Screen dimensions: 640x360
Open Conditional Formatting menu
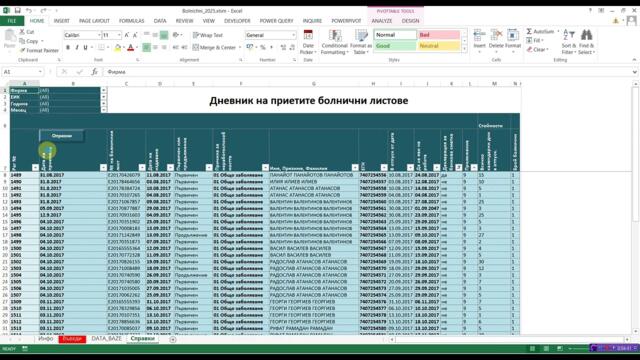(x=334, y=42)
